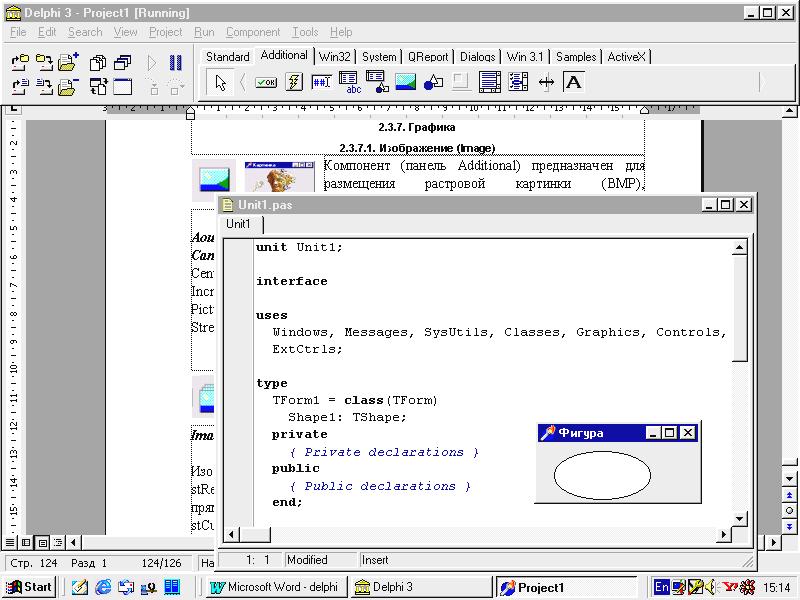Select the ScrollBox component
Image resolution: width=800 pixels, height=600 pixels.
click(x=489, y=82)
